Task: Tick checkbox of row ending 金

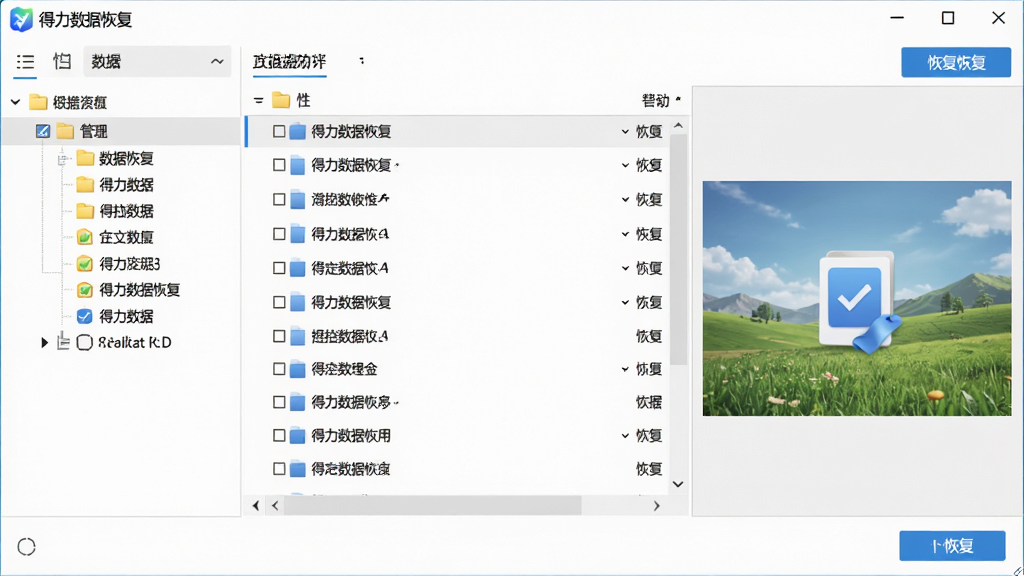Action: coord(279,369)
